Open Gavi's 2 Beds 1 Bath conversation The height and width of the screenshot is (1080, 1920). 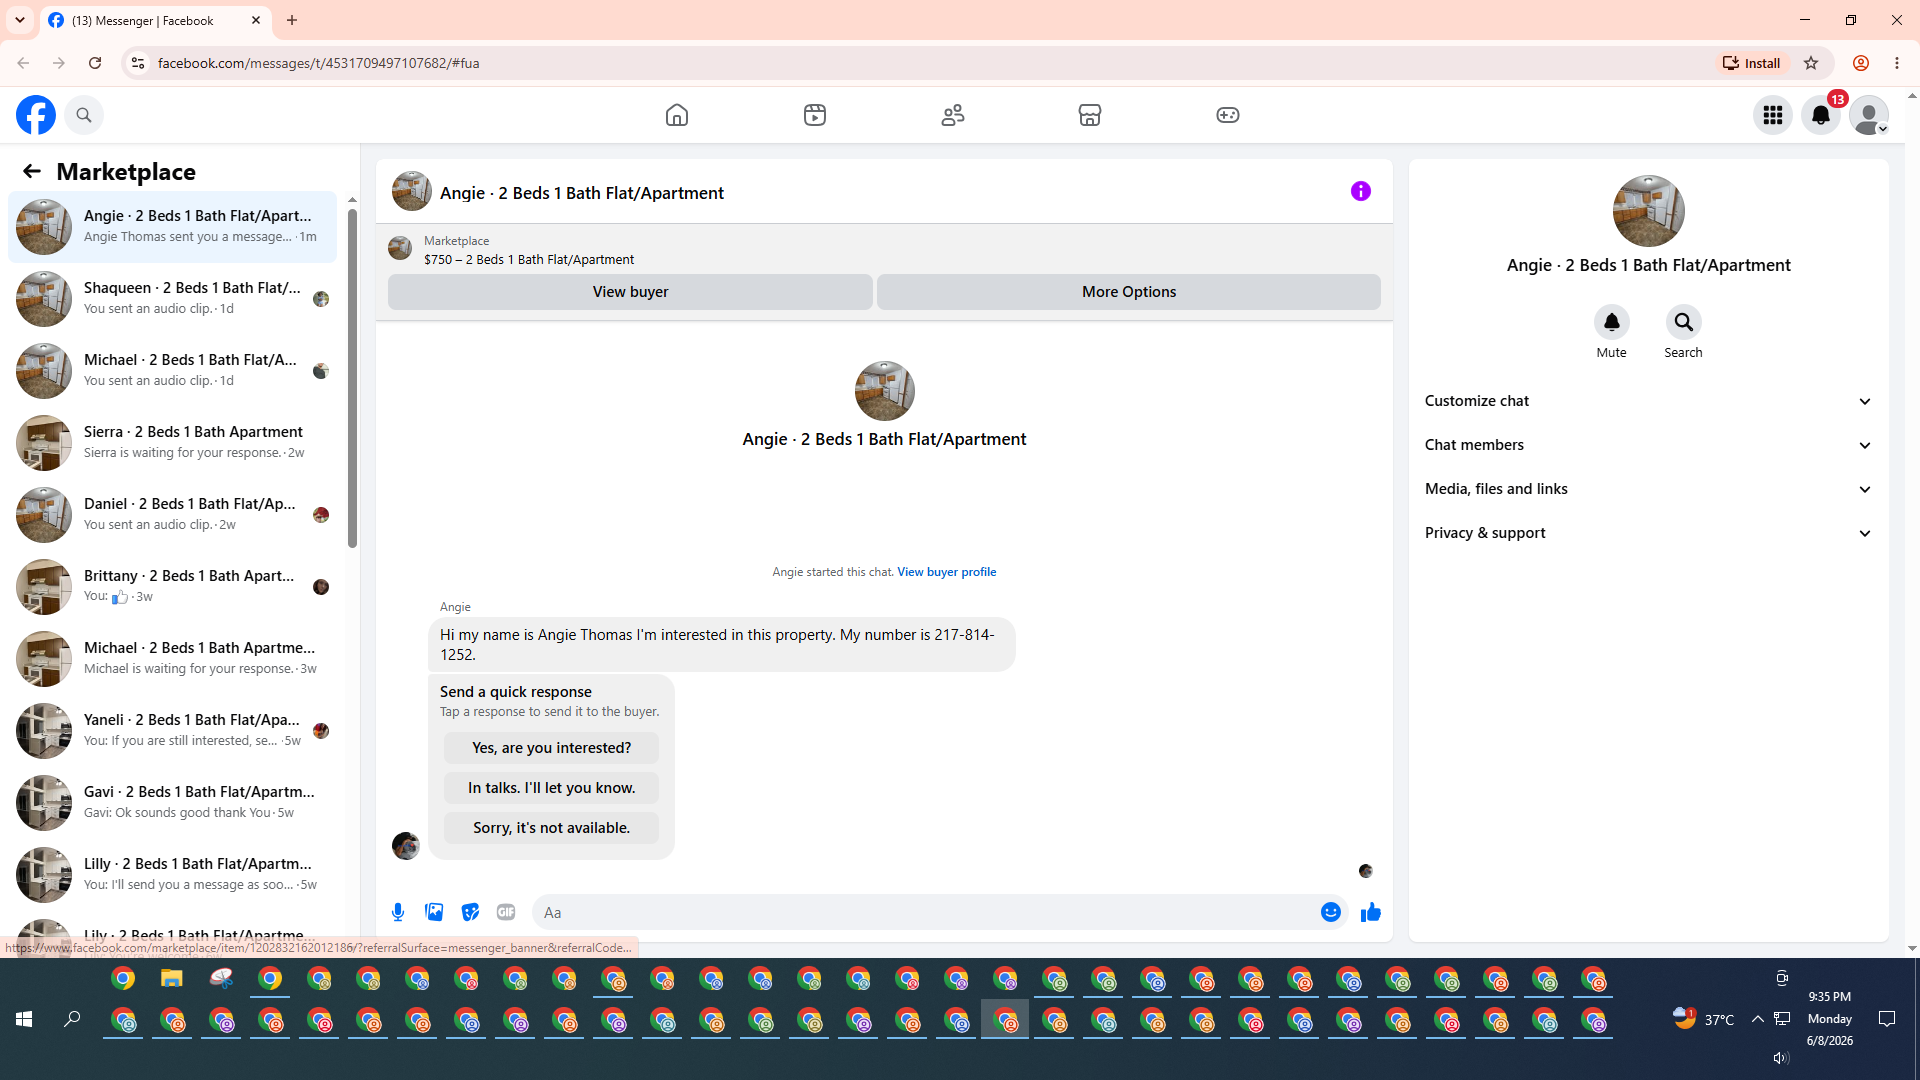(172, 803)
